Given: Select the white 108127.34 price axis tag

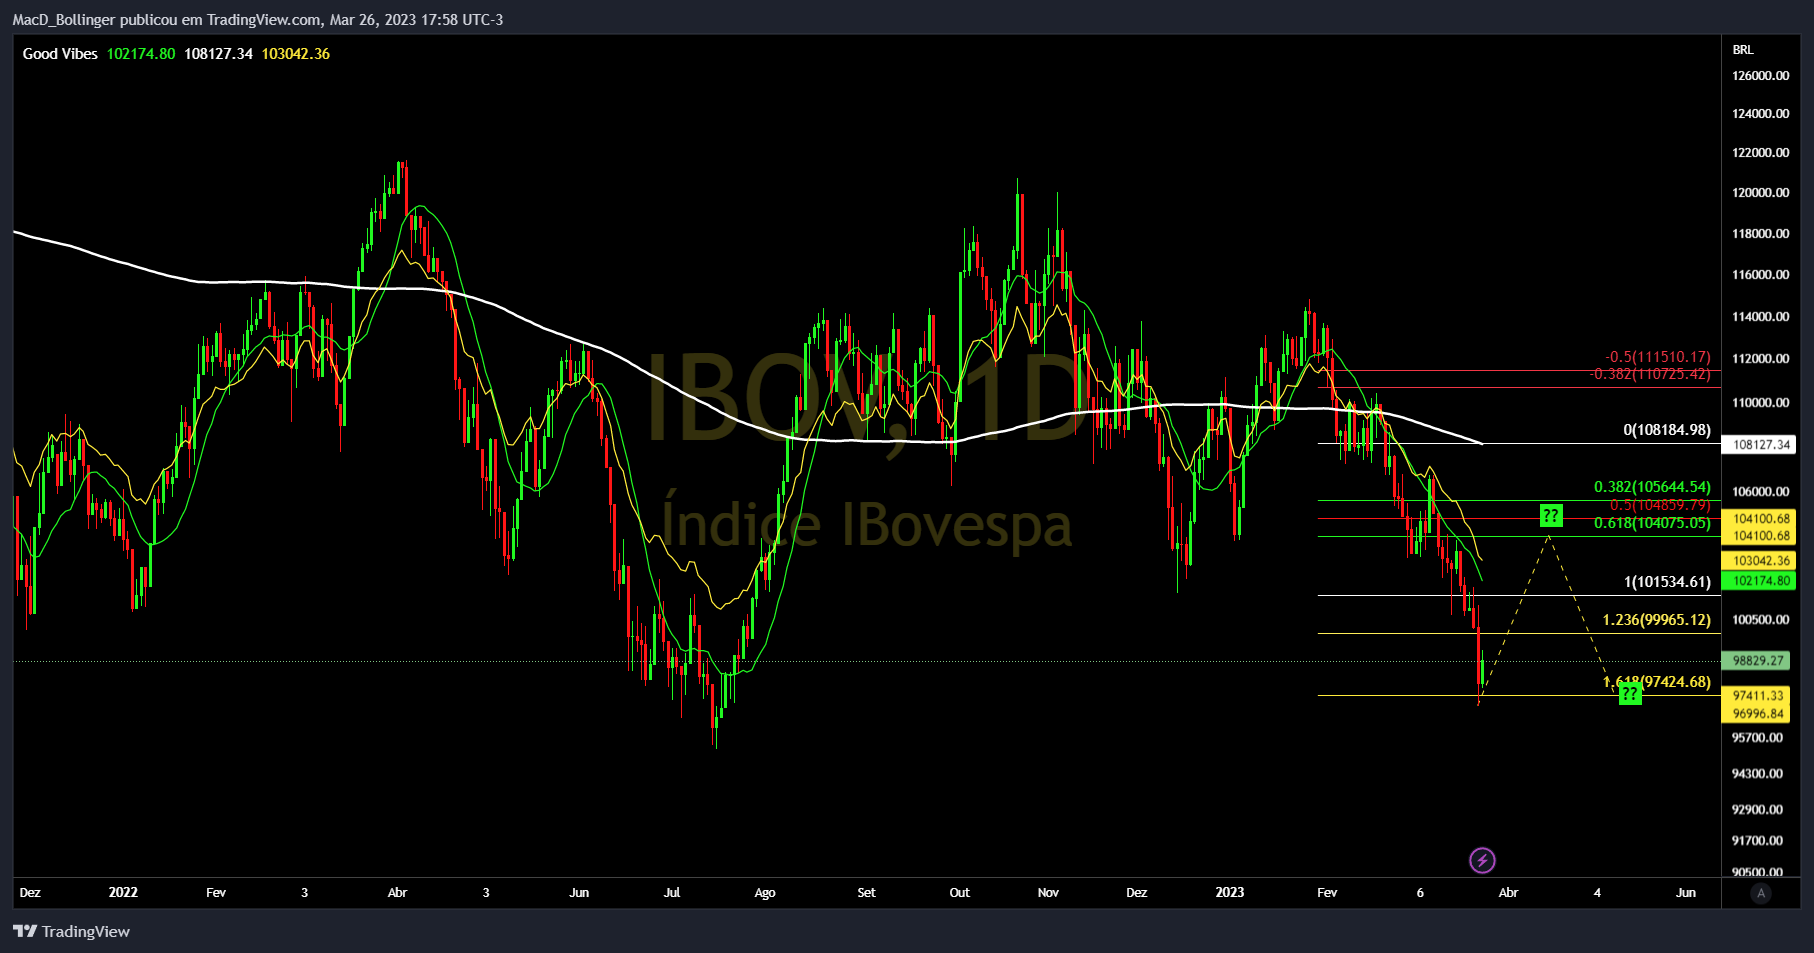Looking at the screenshot, I should (x=1758, y=445).
